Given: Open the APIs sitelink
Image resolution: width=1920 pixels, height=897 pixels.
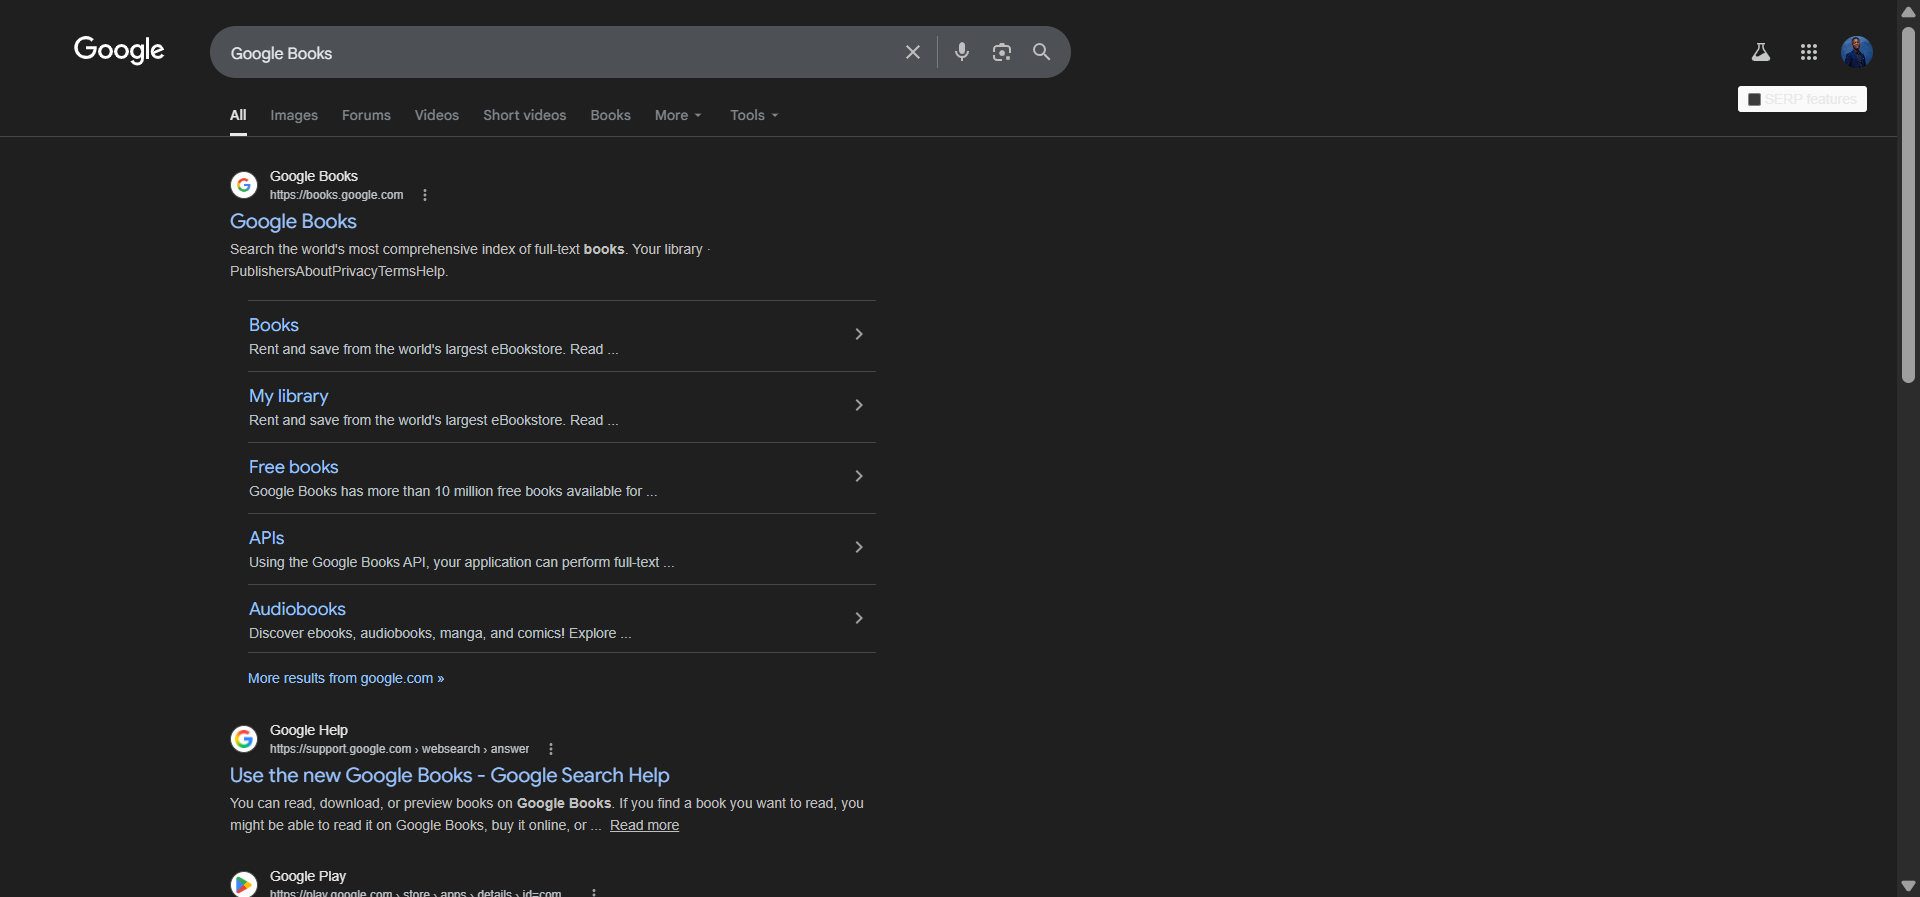Looking at the screenshot, I should [x=266, y=538].
